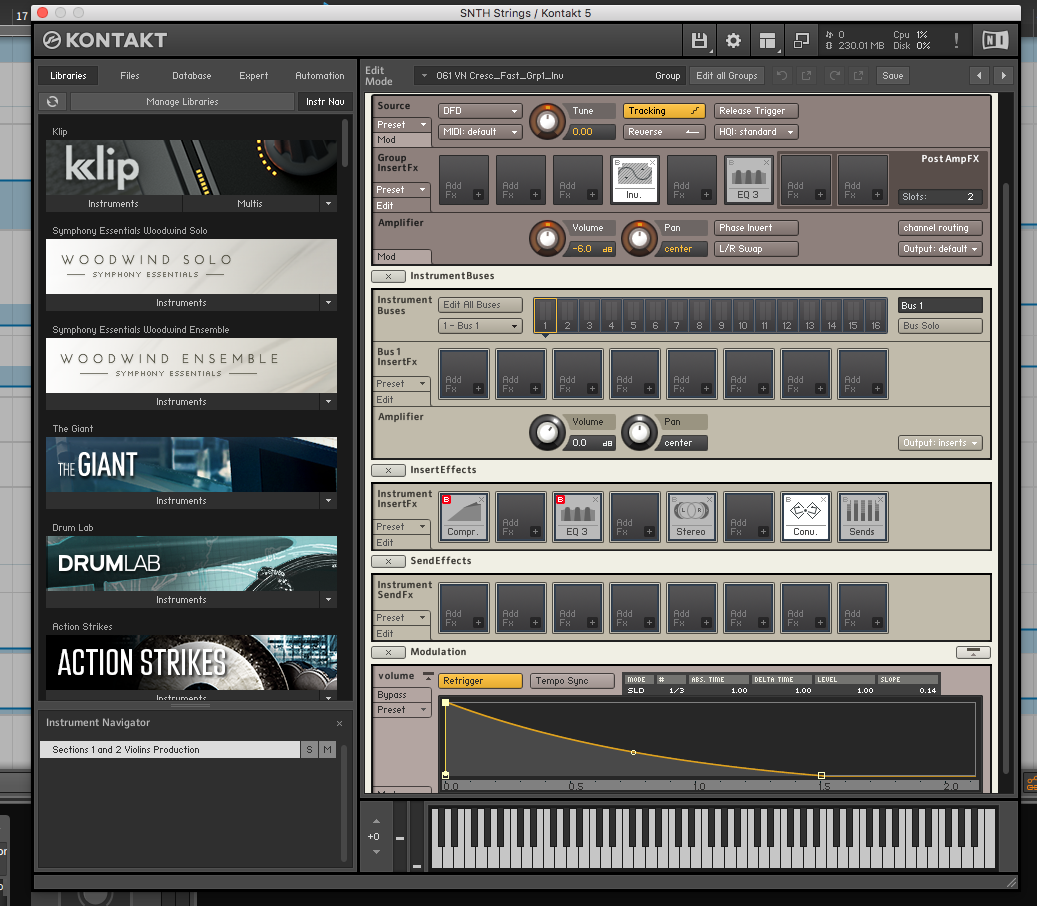
Task: Click the Save button in Edit Mode
Action: (893, 75)
